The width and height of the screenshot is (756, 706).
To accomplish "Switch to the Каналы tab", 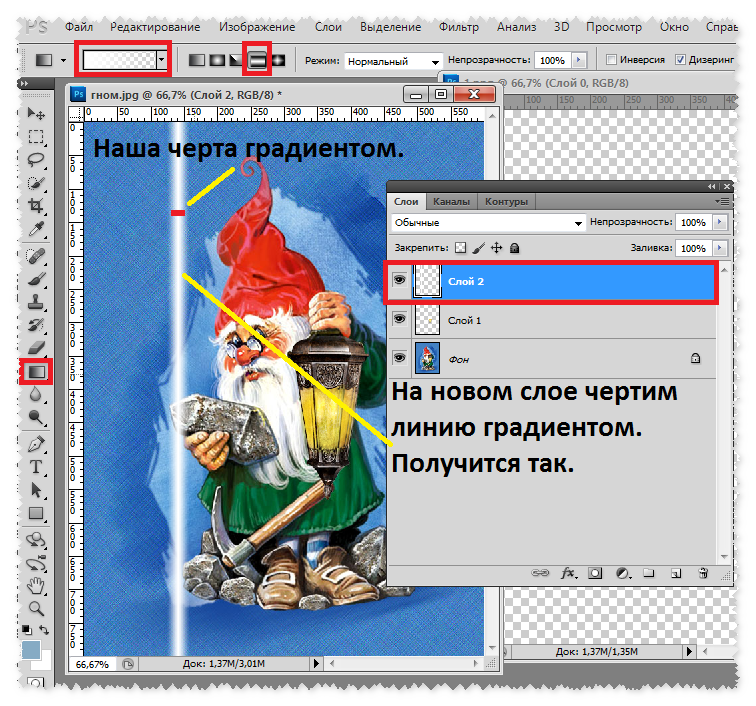I will pyautogui.click(x=451, y=202).
